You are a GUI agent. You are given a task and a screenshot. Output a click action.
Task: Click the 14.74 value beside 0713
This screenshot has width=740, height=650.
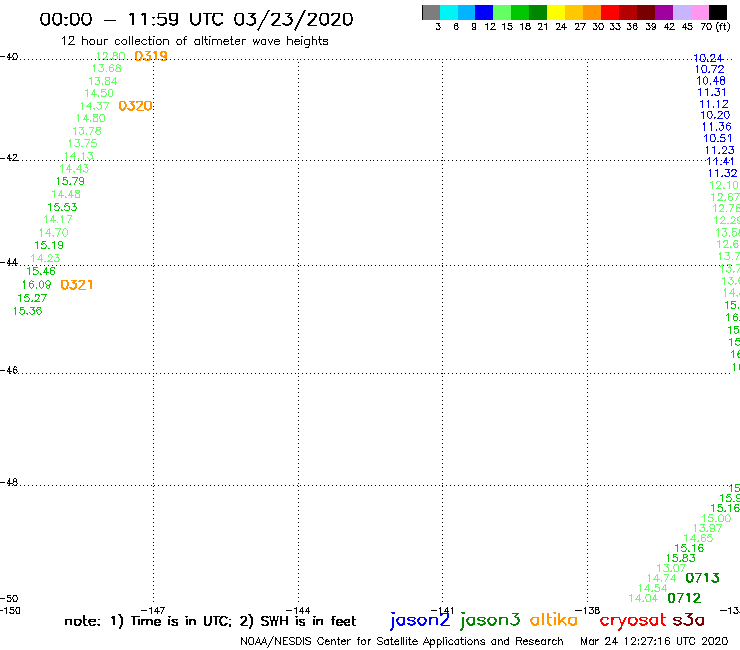tap(662, 578)
